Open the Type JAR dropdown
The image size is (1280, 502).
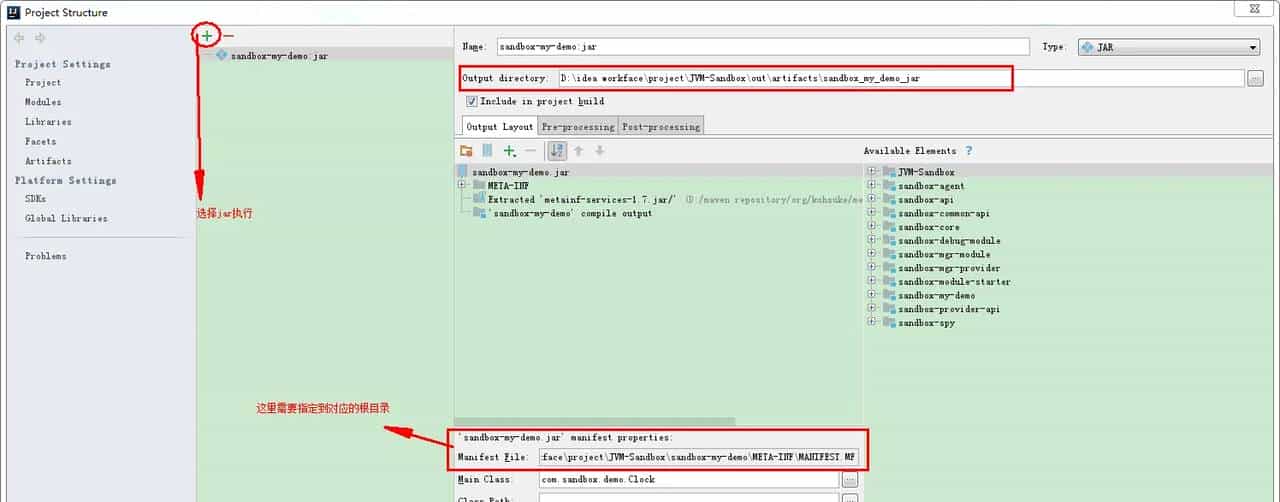1169,47
